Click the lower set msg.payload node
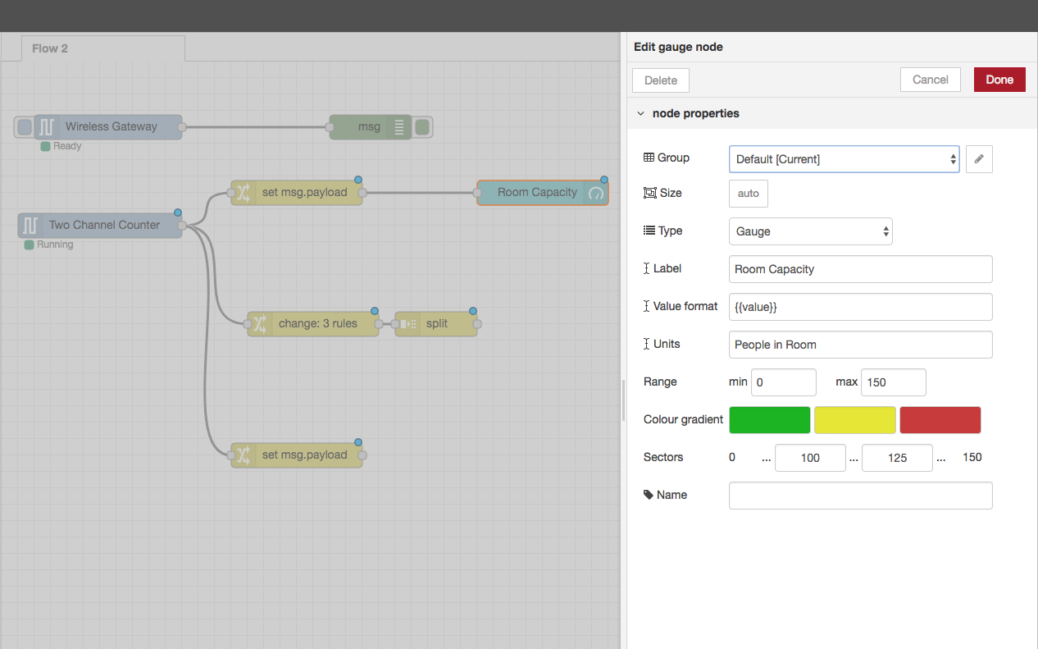This screenshot has height=649, width=1038. (x=297, y=454)
